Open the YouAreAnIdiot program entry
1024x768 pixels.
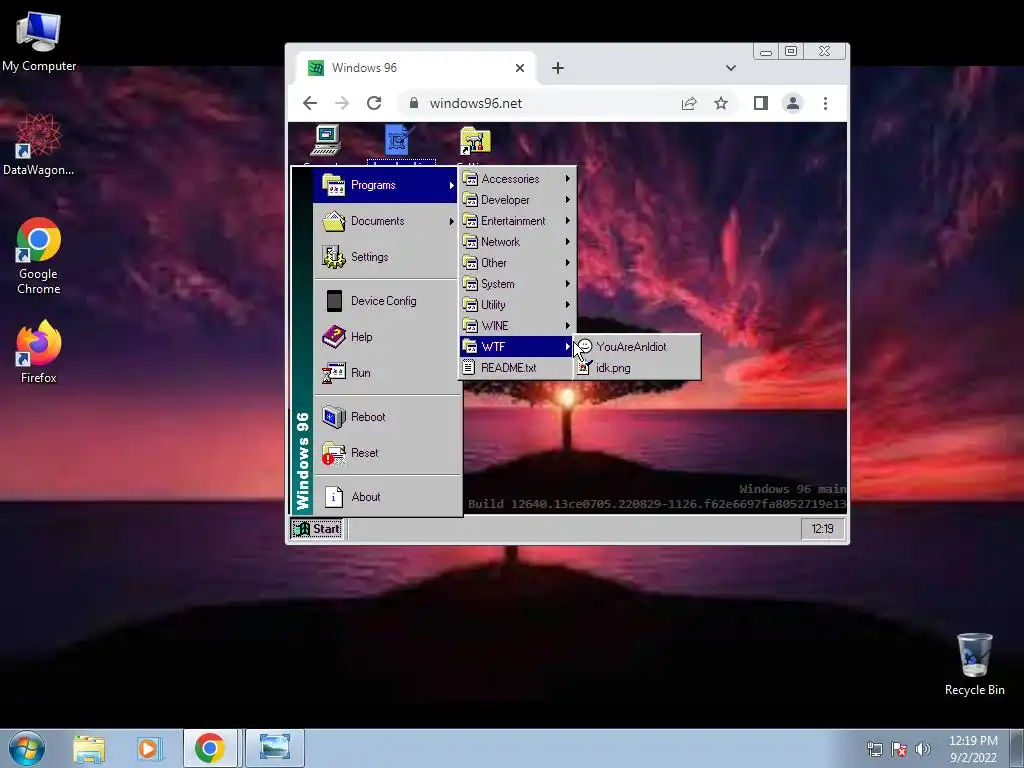637,347
